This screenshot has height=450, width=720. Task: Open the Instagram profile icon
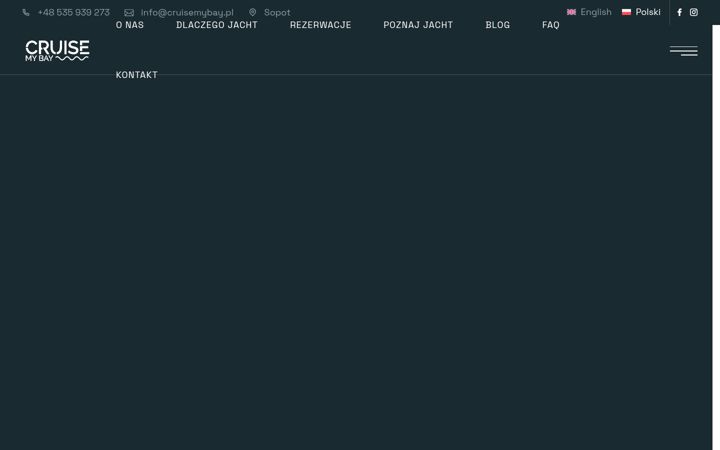click(694, 12)
